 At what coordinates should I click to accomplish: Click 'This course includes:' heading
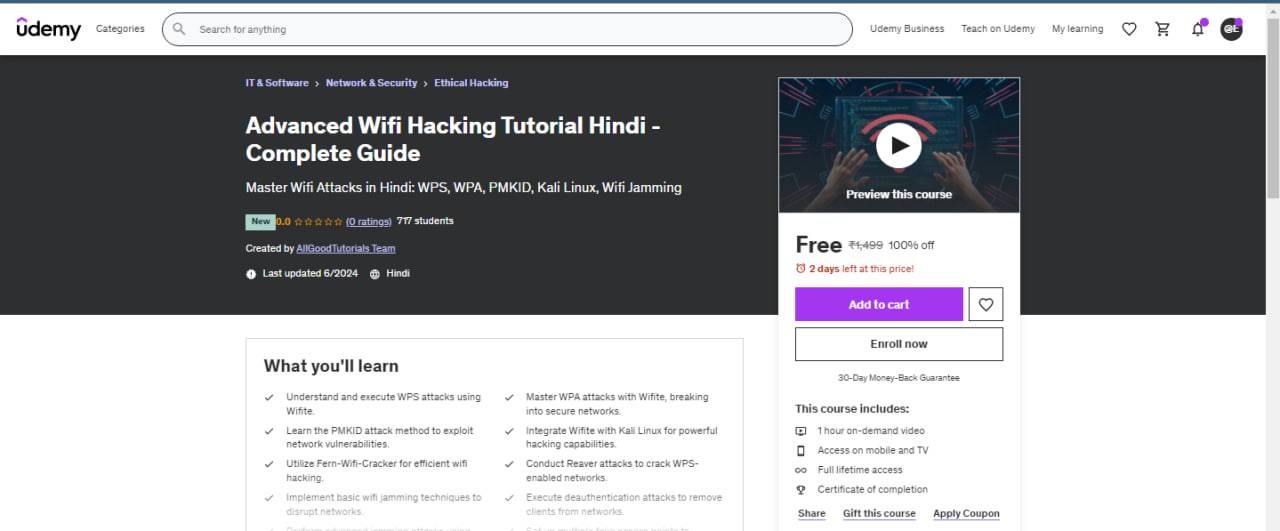tap(852, 409)
